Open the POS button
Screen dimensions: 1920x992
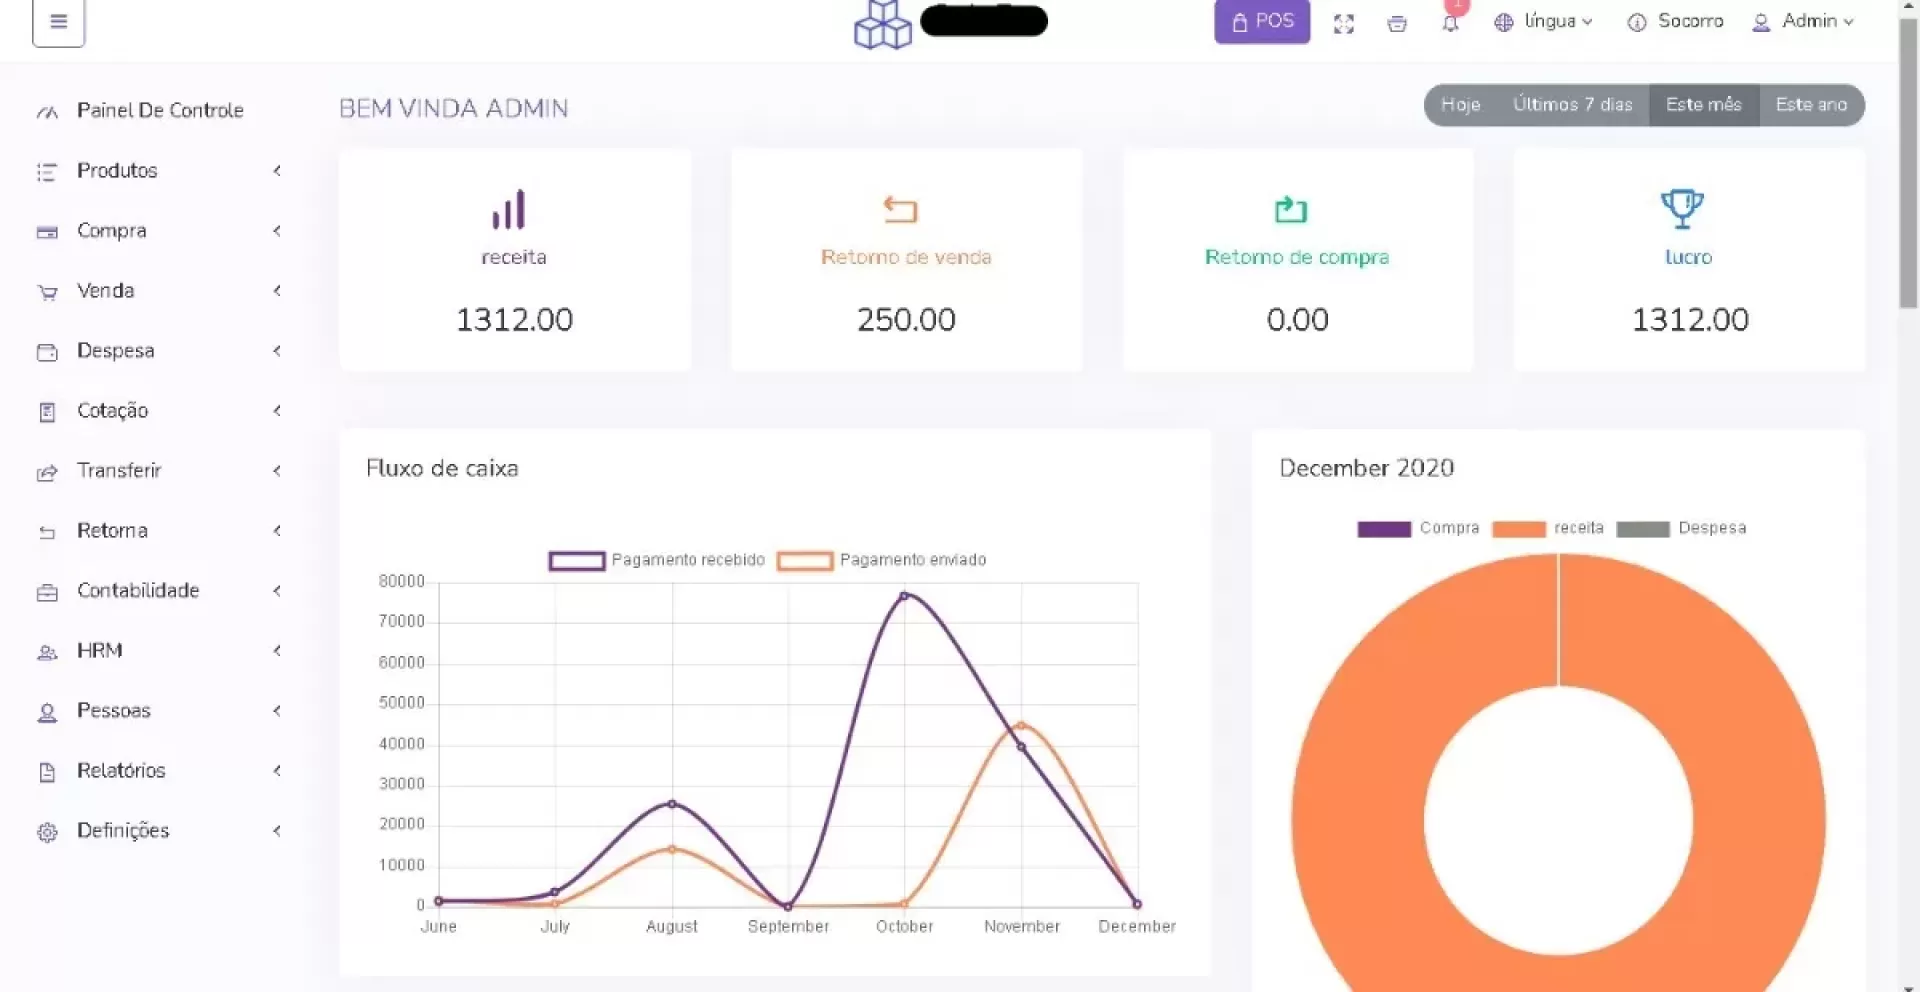(1262, 21)
